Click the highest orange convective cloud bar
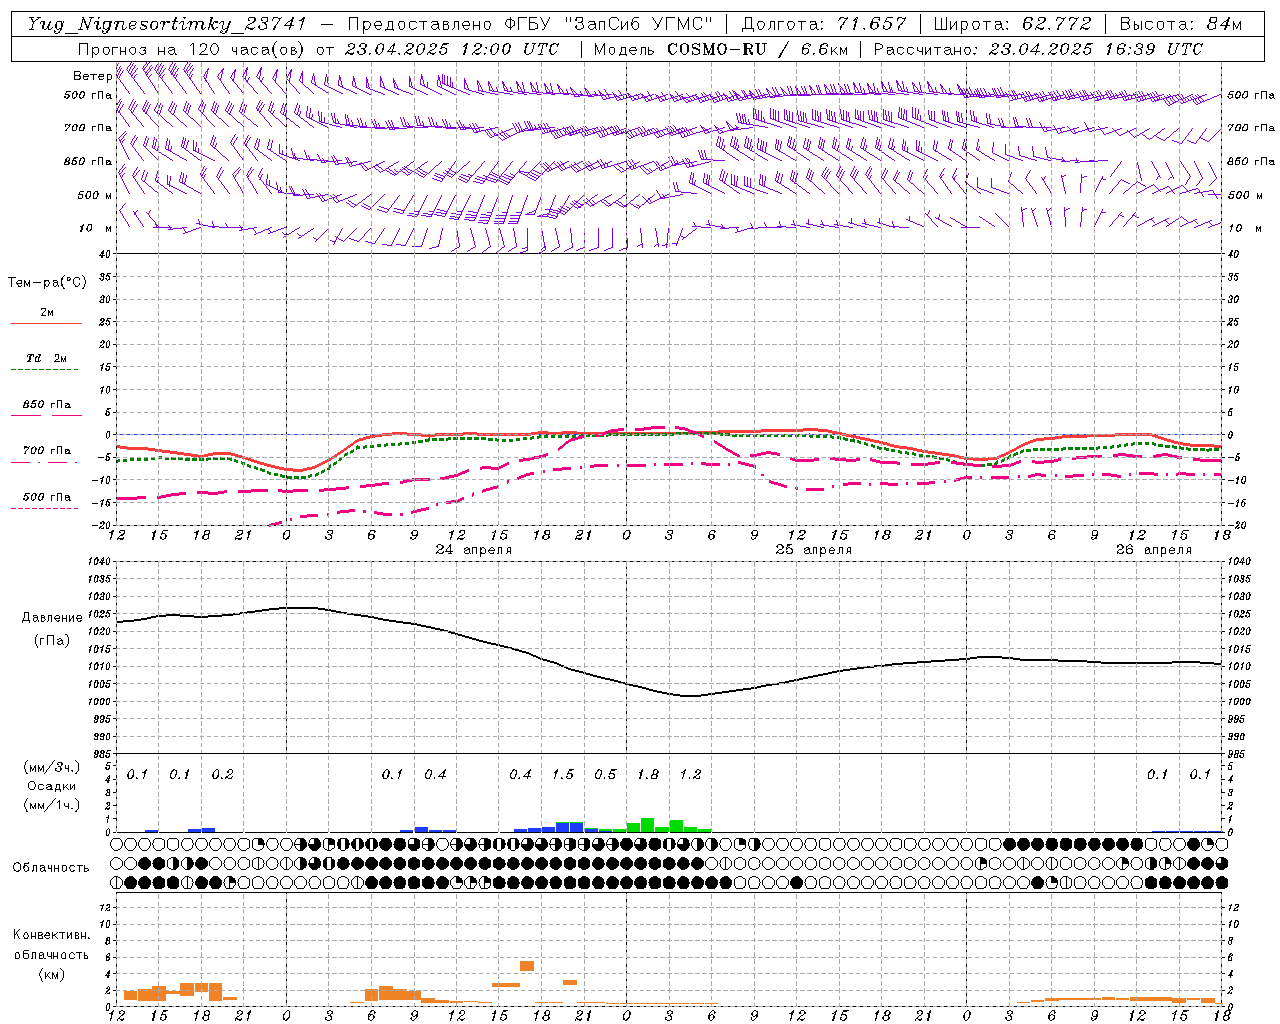The image size is (1280, 1024). click(527, 966)
